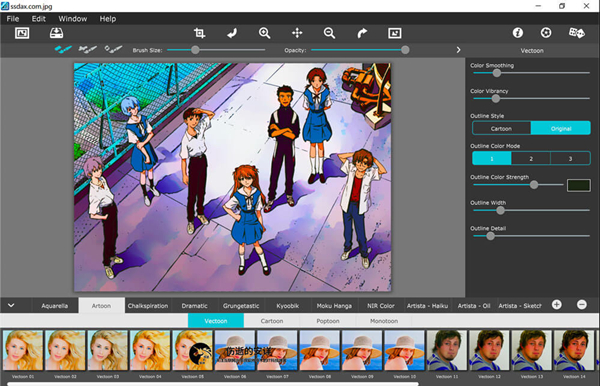Click the redo arrow icon
This screenshot has height=386, width=600.
[x=362, y=33]
